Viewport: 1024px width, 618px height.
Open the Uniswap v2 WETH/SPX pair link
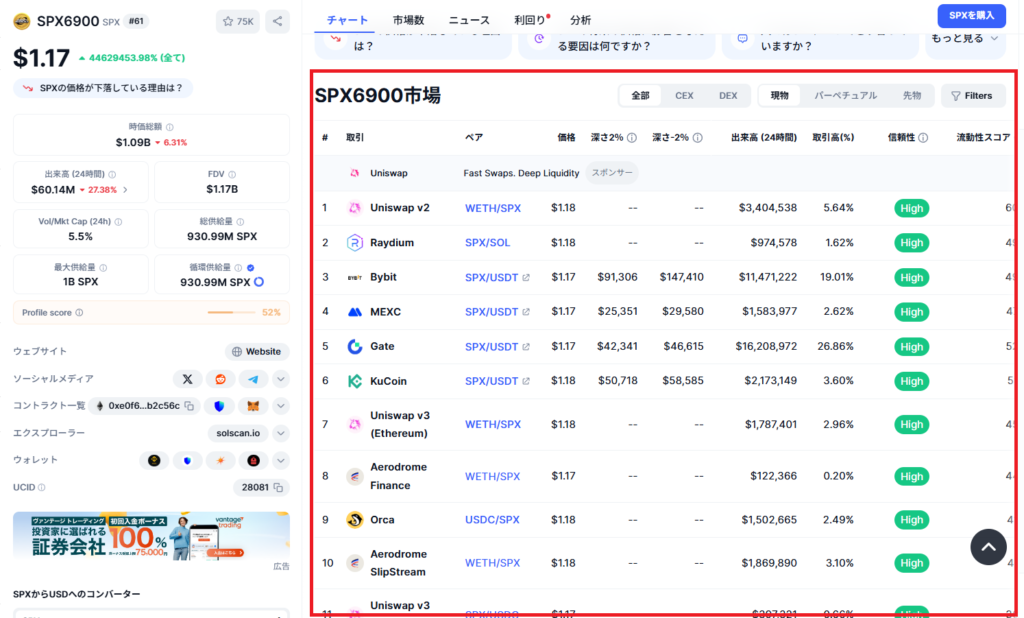pos(493,208)
